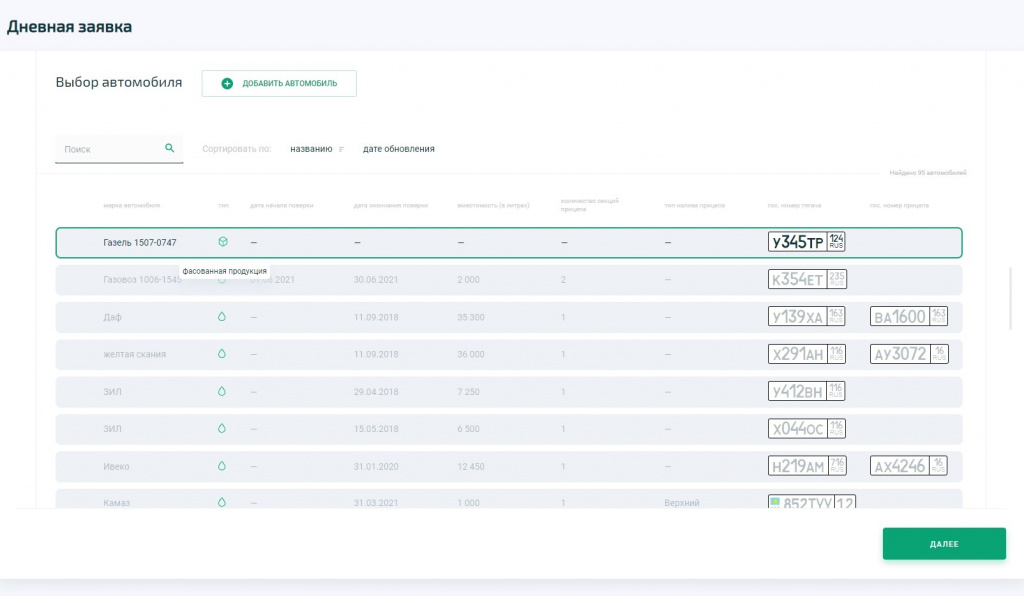Click the droplet icon in Камаз row
The width and height of the screenshot is (1024, 596).
[221, 502]
